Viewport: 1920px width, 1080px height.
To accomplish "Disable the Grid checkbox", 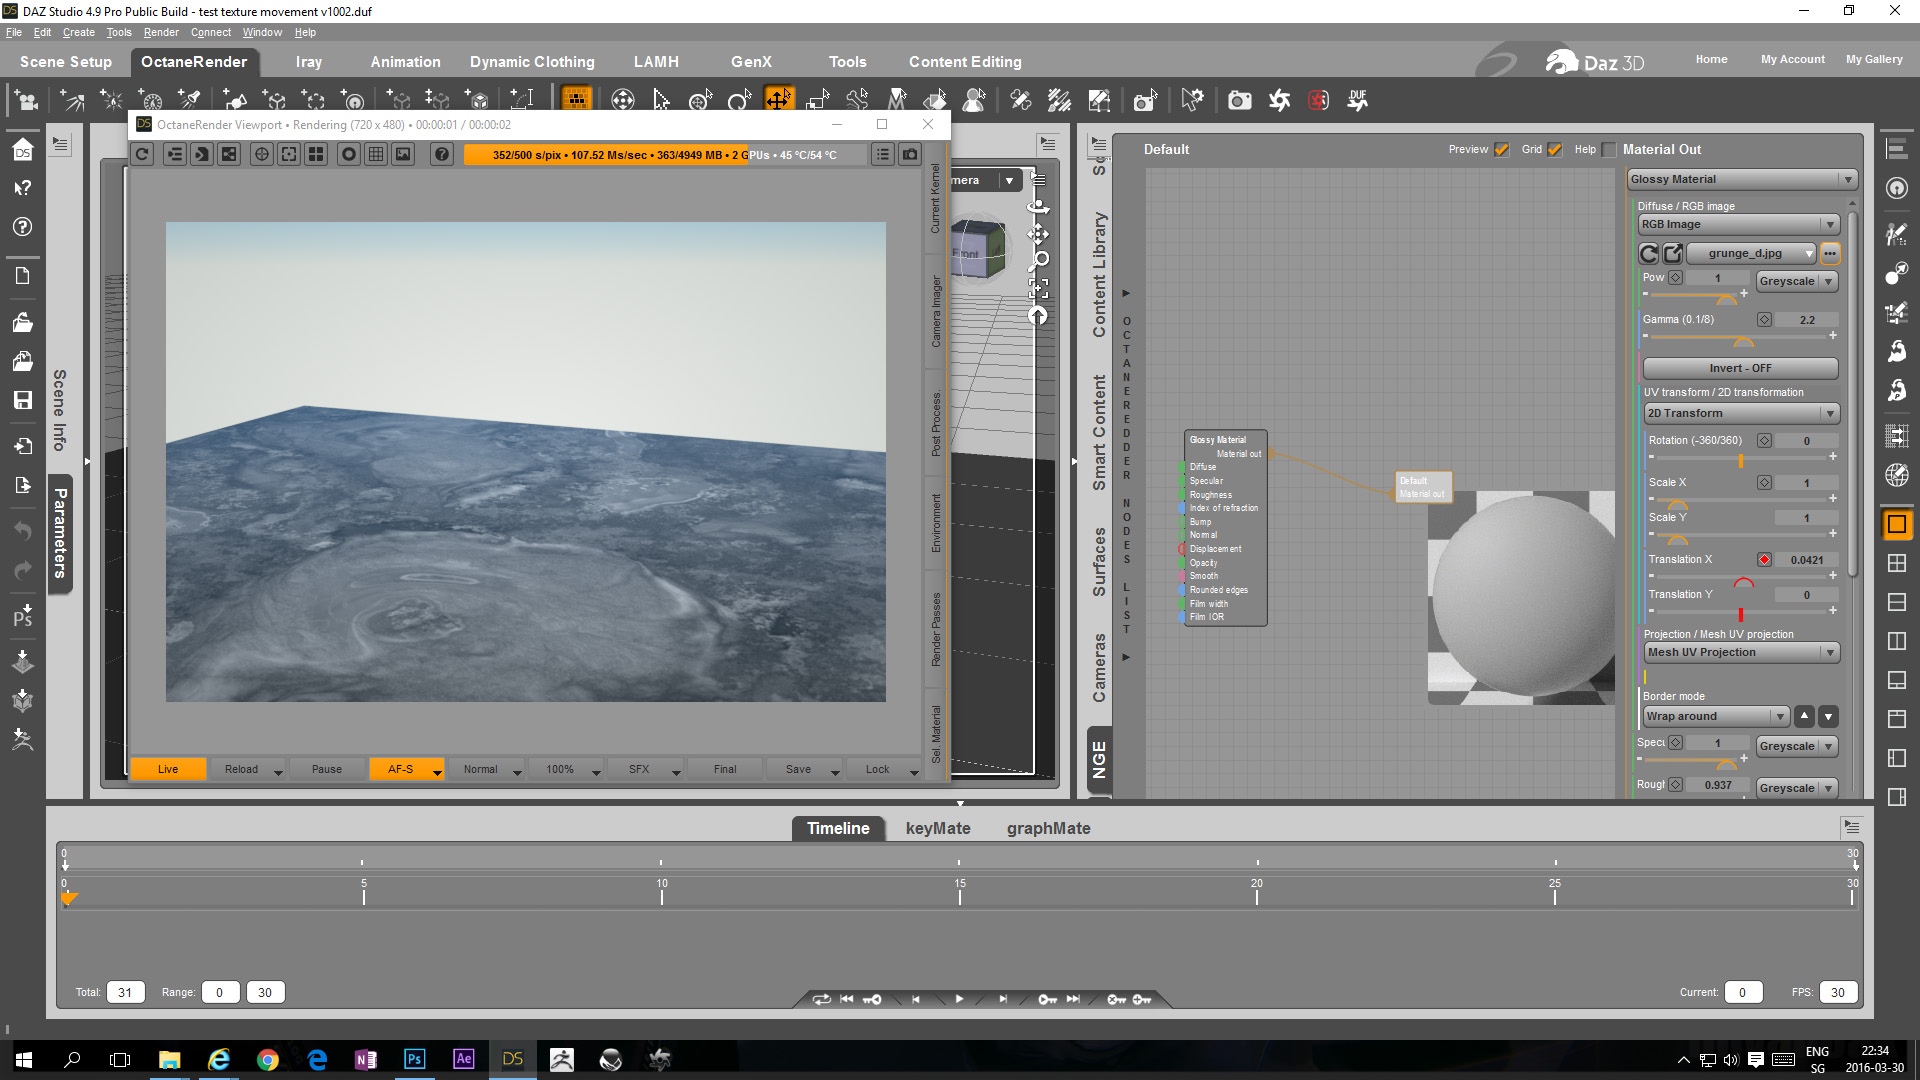I will (1554, 150).
